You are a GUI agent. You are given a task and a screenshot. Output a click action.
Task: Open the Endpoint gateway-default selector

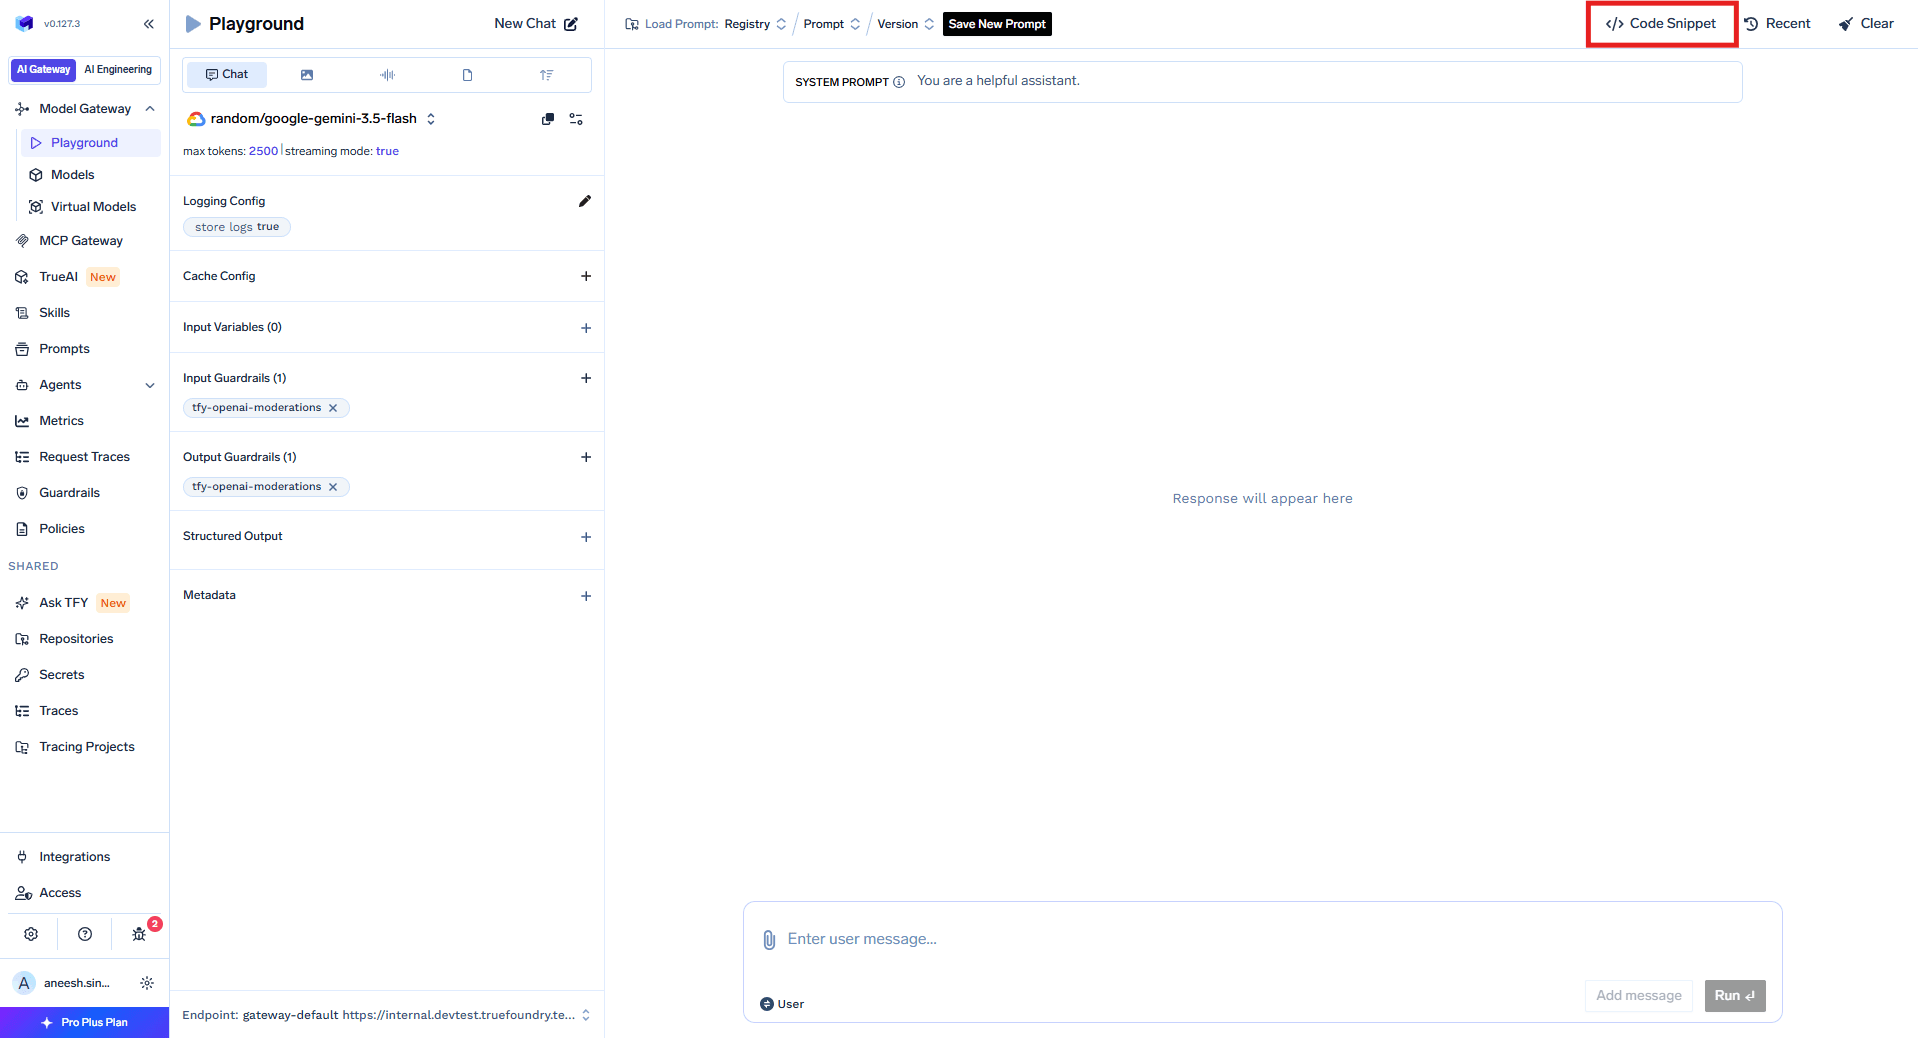click(387, 1015)
